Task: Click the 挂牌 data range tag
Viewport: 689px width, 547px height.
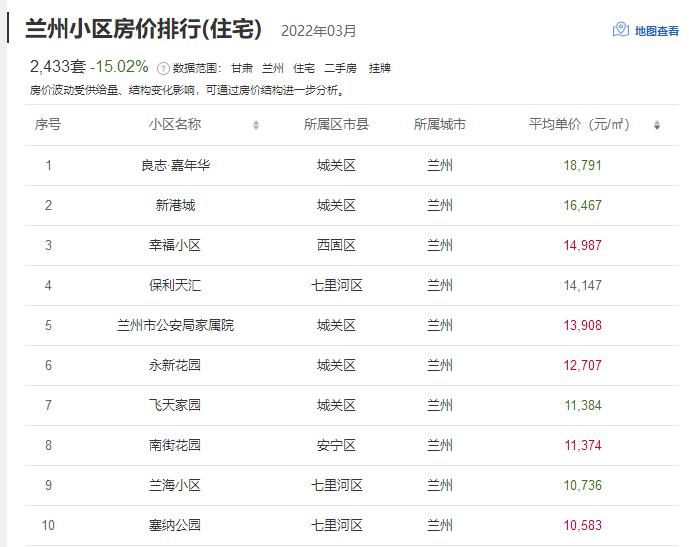Action: [x=380, y=69]
